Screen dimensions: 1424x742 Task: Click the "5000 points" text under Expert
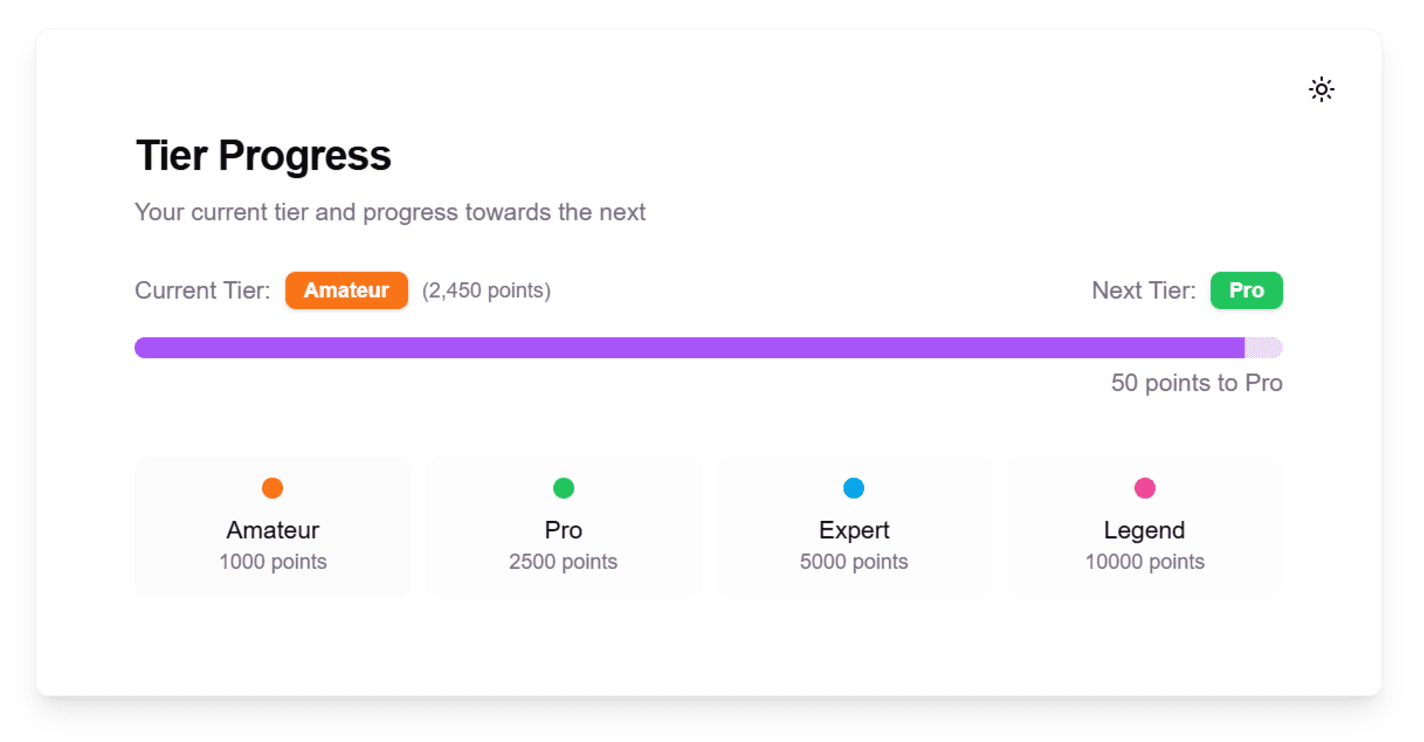pos(854,562)
